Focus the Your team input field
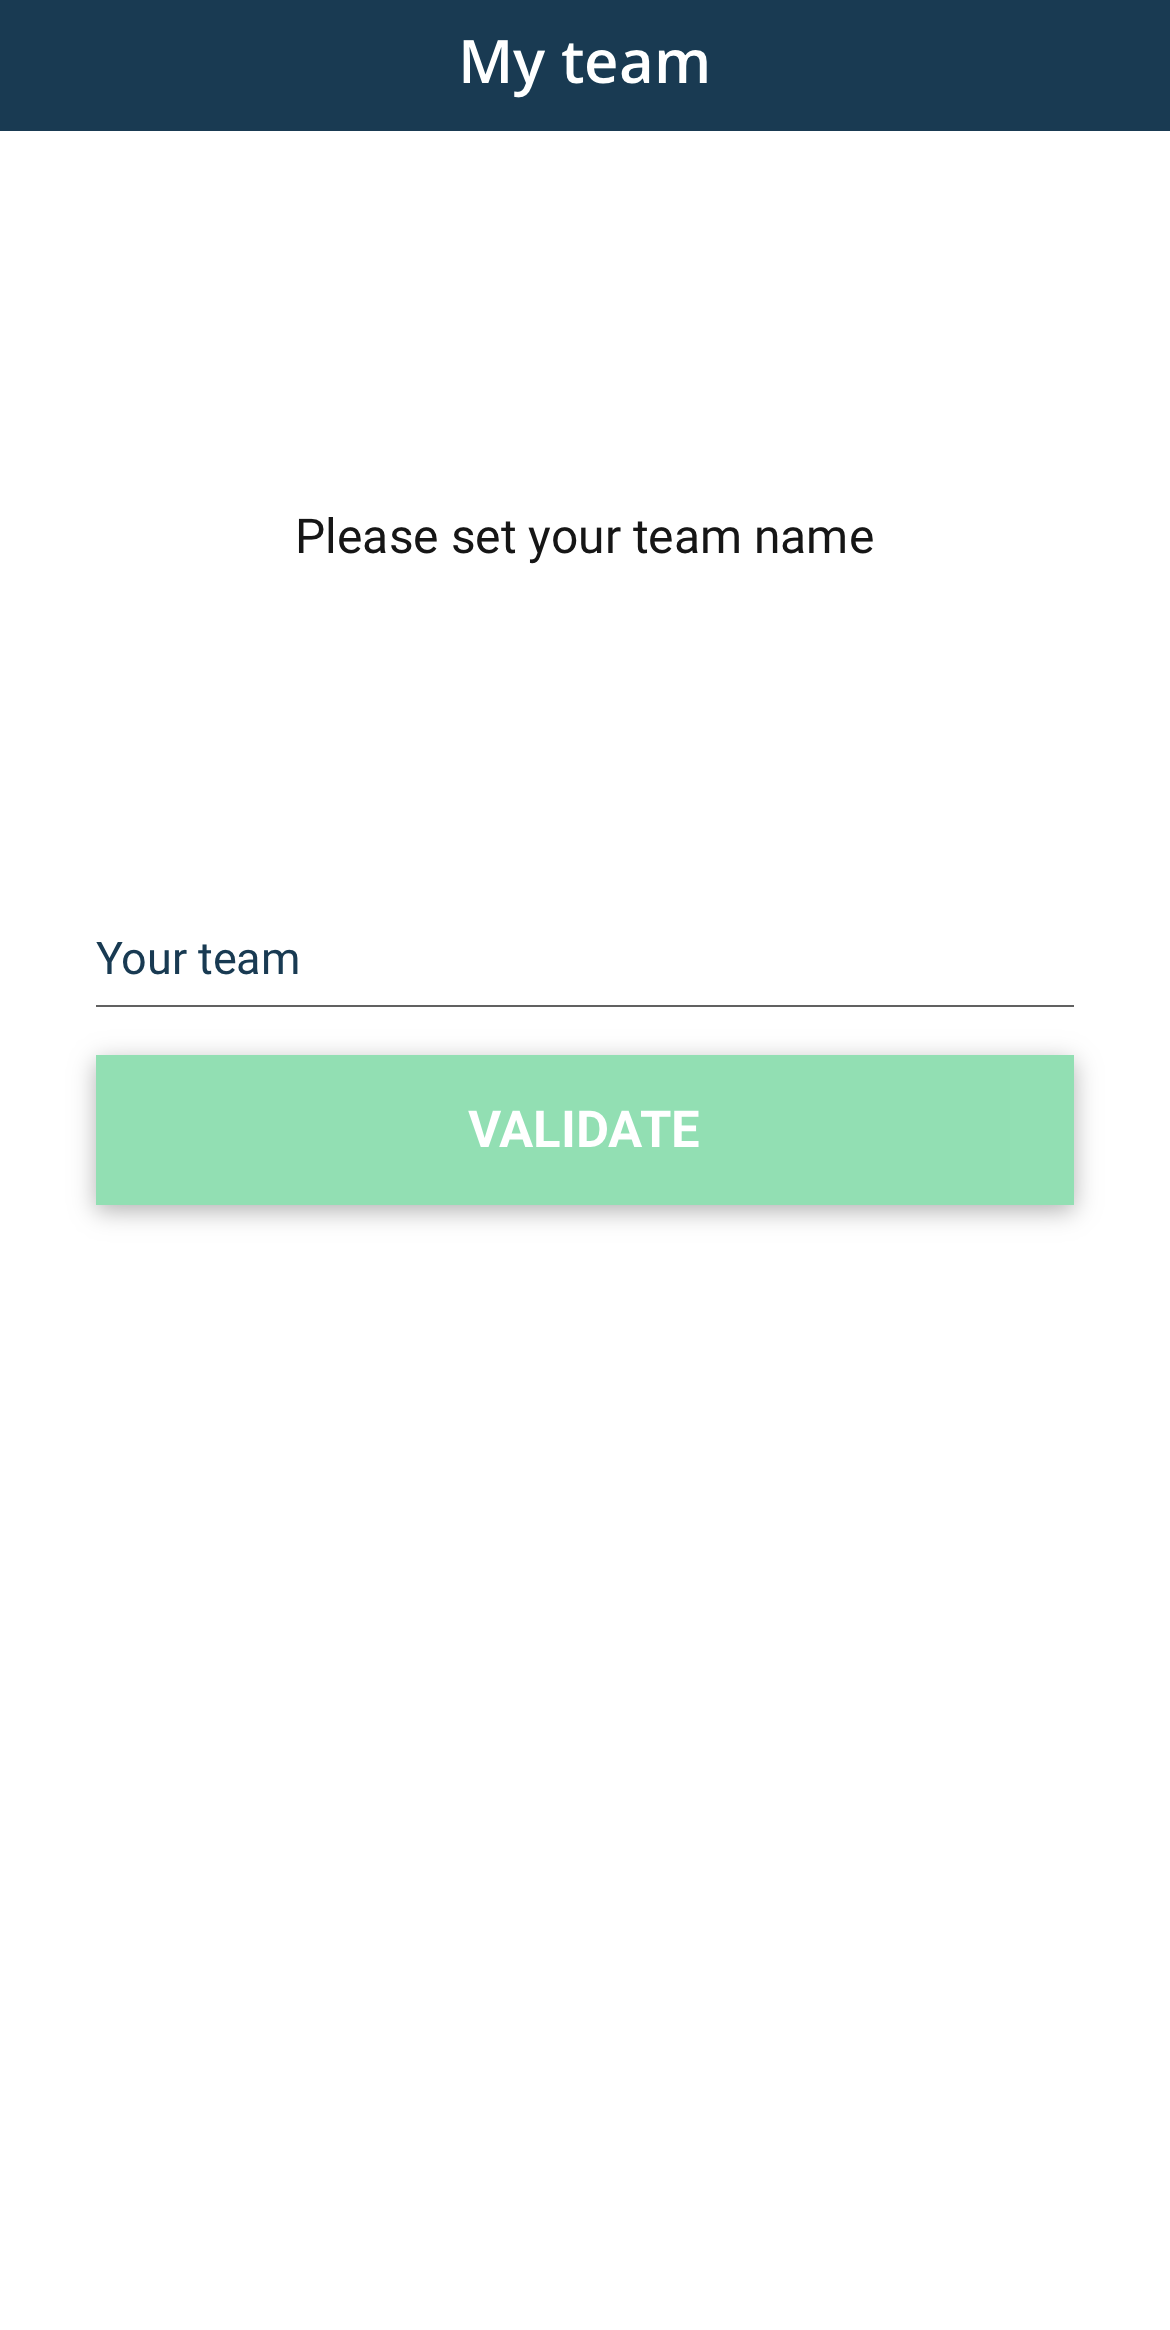Image resolution: width=1170 pixels, height=2330 pixels. [x=585, y=959]
